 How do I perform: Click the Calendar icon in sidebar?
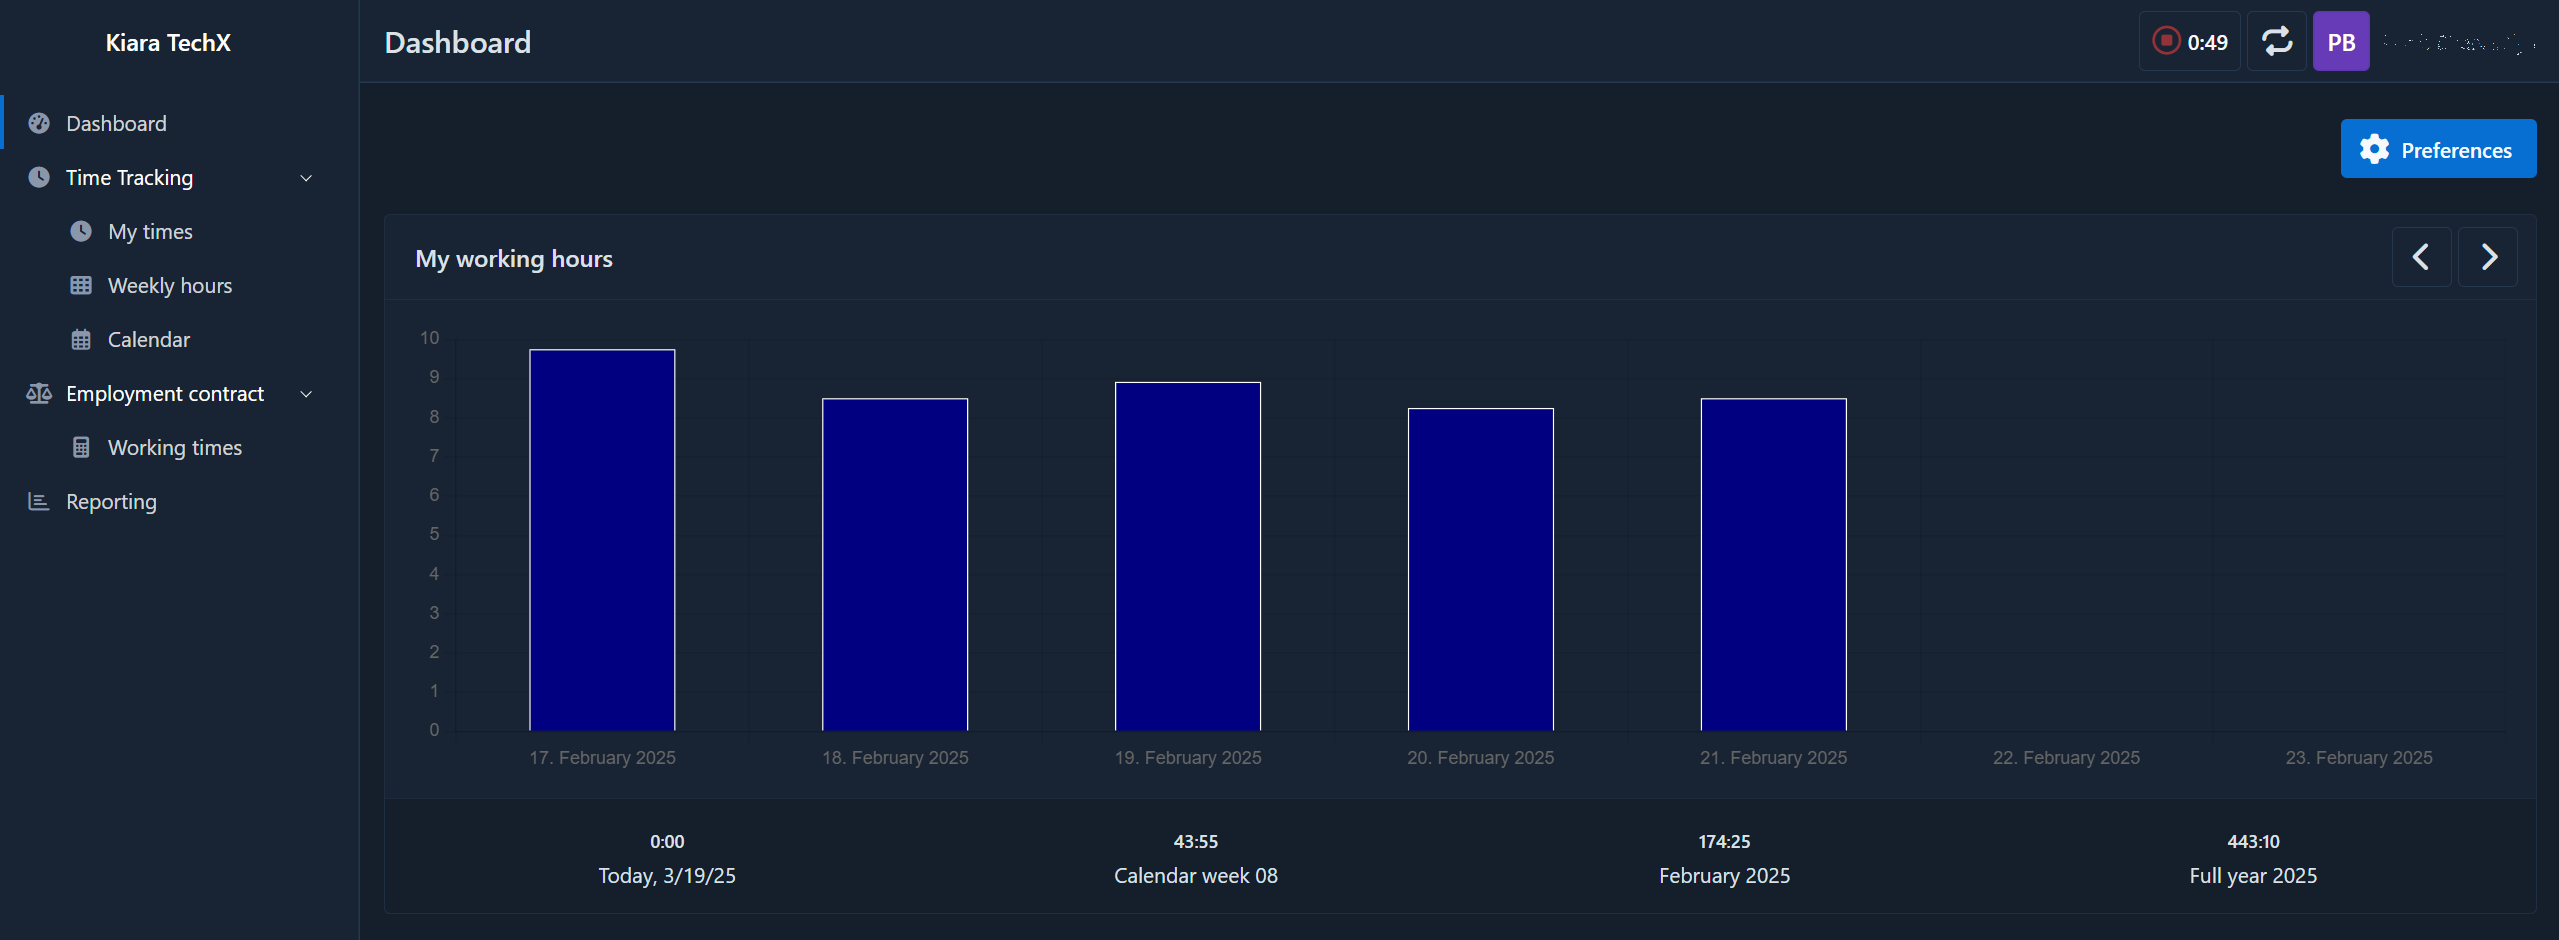(81, 339)
